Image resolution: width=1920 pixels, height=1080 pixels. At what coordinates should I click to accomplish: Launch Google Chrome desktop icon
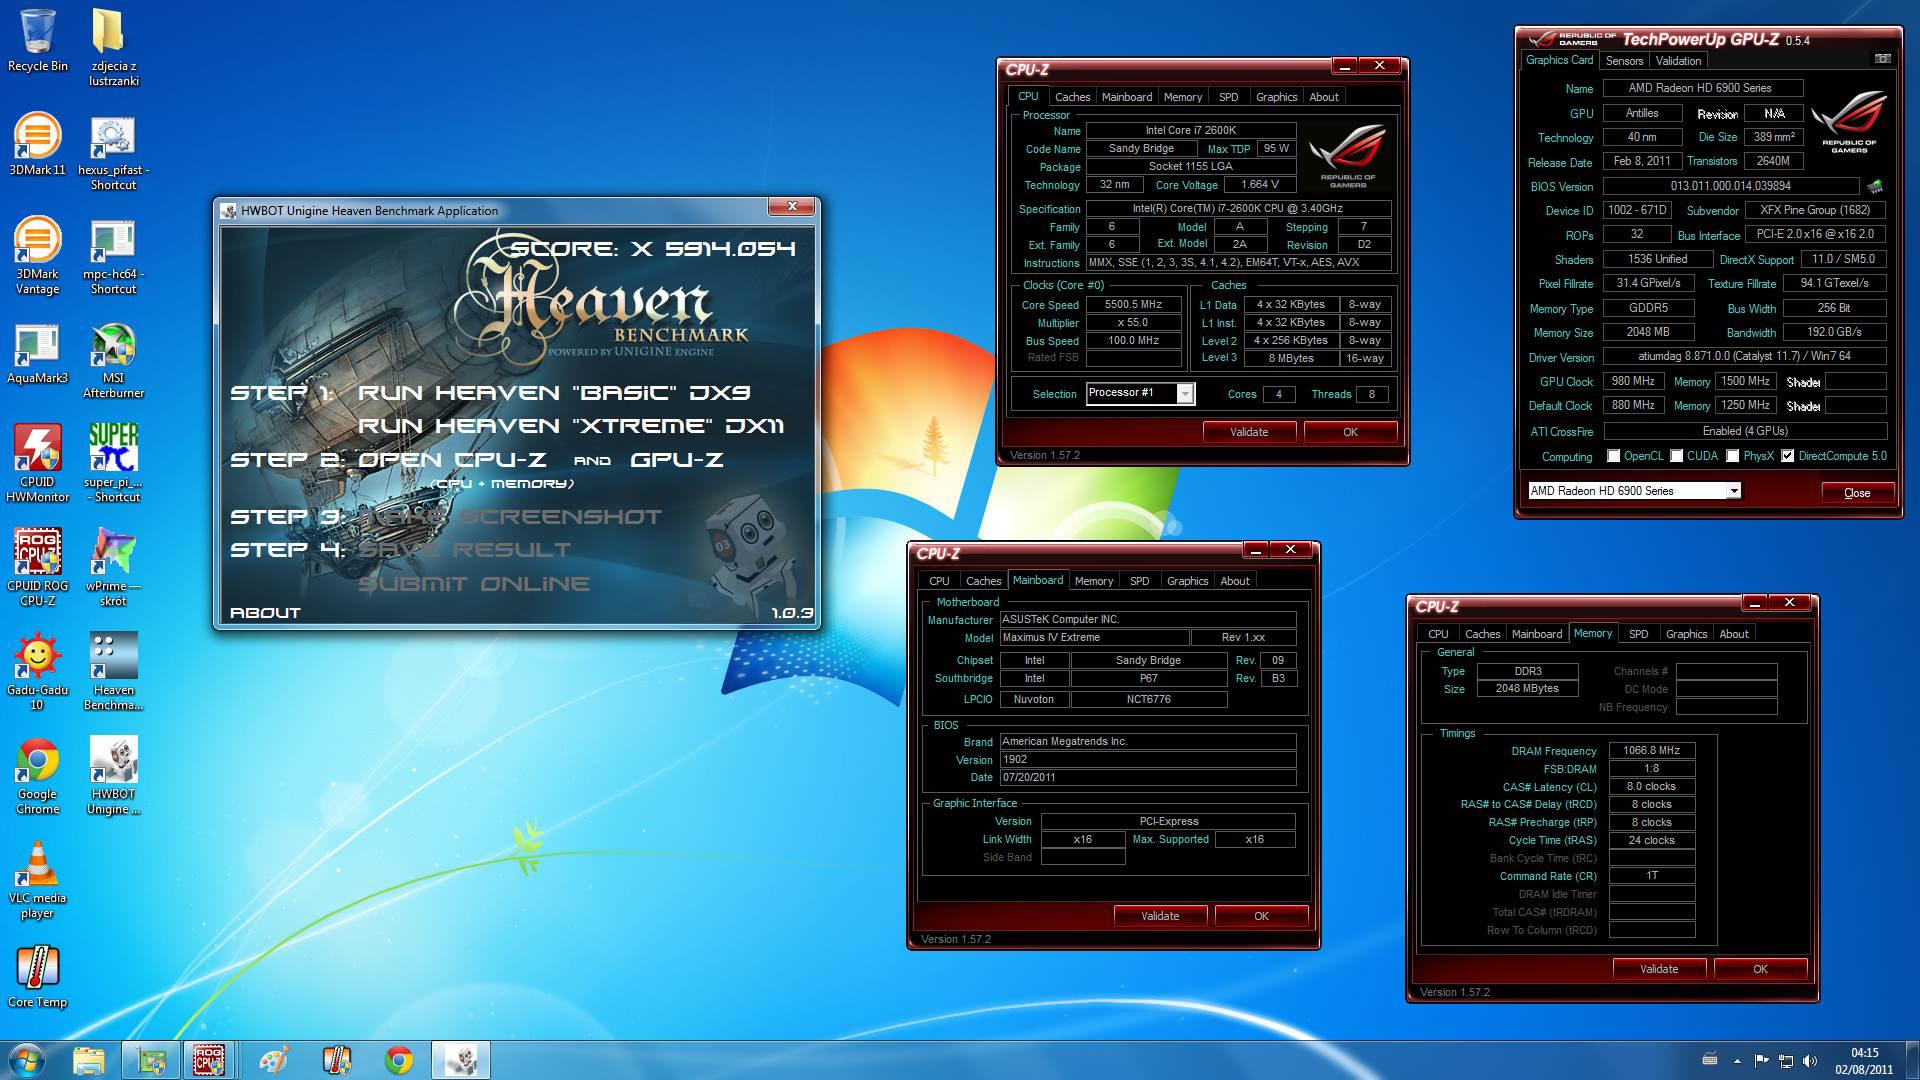tap(38, 775)
